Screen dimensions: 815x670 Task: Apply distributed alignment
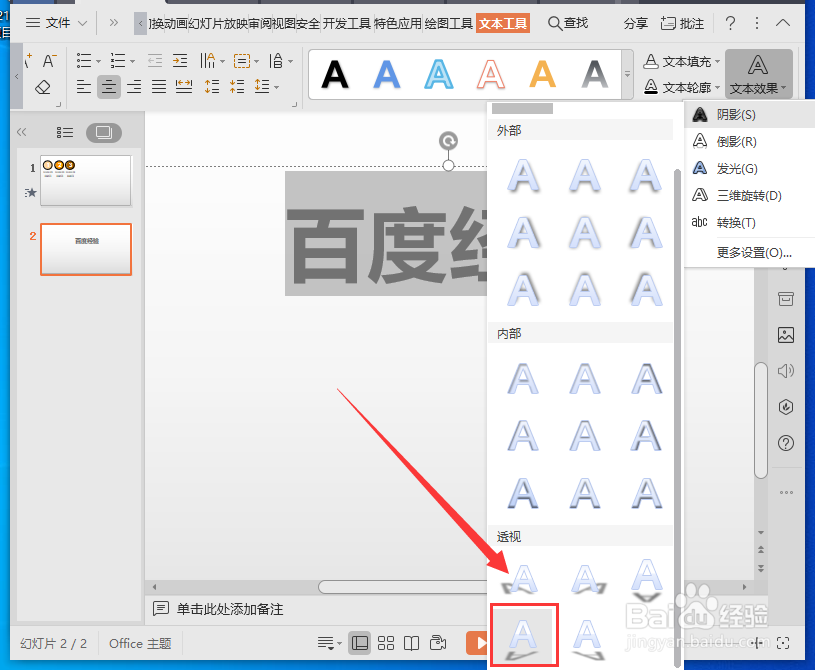pos(184,86)
